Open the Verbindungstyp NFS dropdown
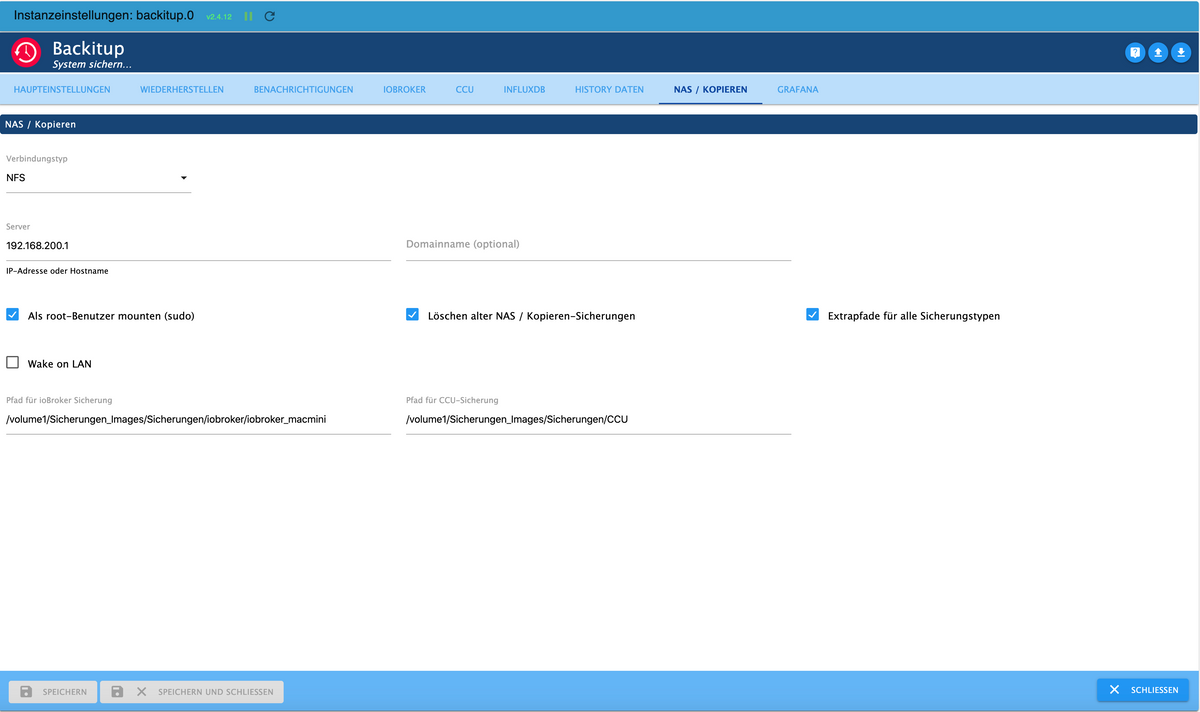This screenshot has width=1200, height=712. tap(98, 178)
